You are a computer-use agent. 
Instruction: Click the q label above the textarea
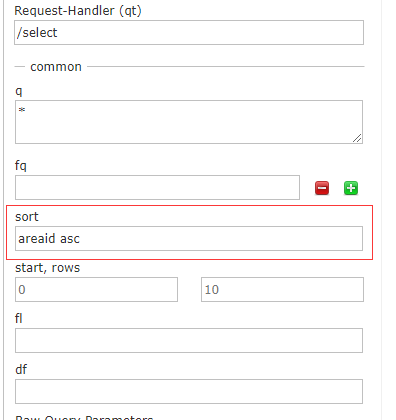[x=19, y=91]
